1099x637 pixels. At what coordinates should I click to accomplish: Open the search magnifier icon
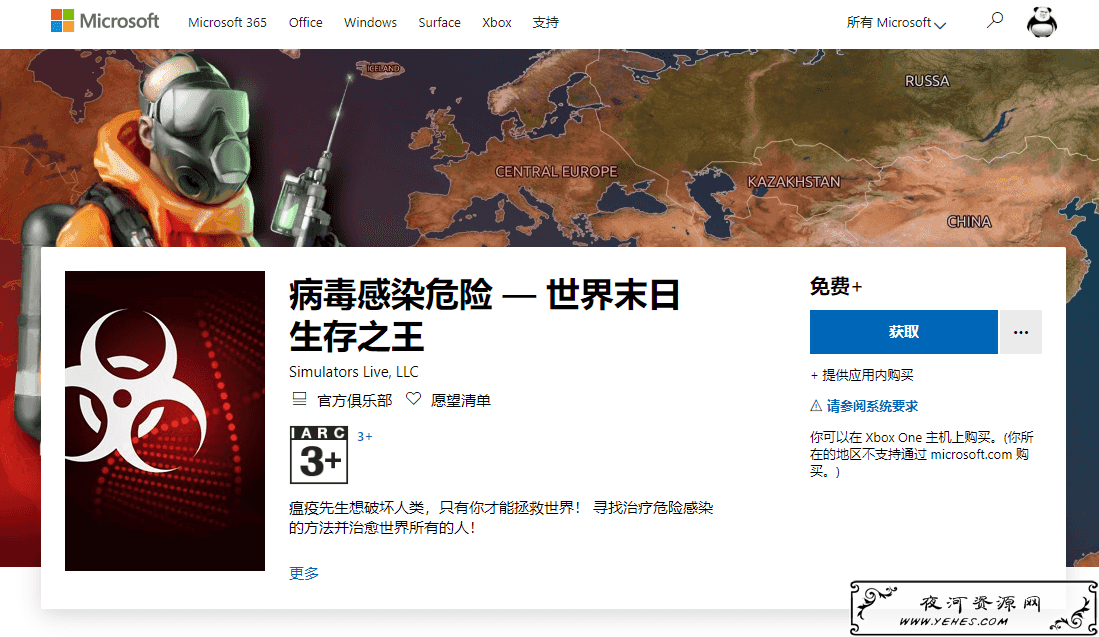click(x=995, y=20)
